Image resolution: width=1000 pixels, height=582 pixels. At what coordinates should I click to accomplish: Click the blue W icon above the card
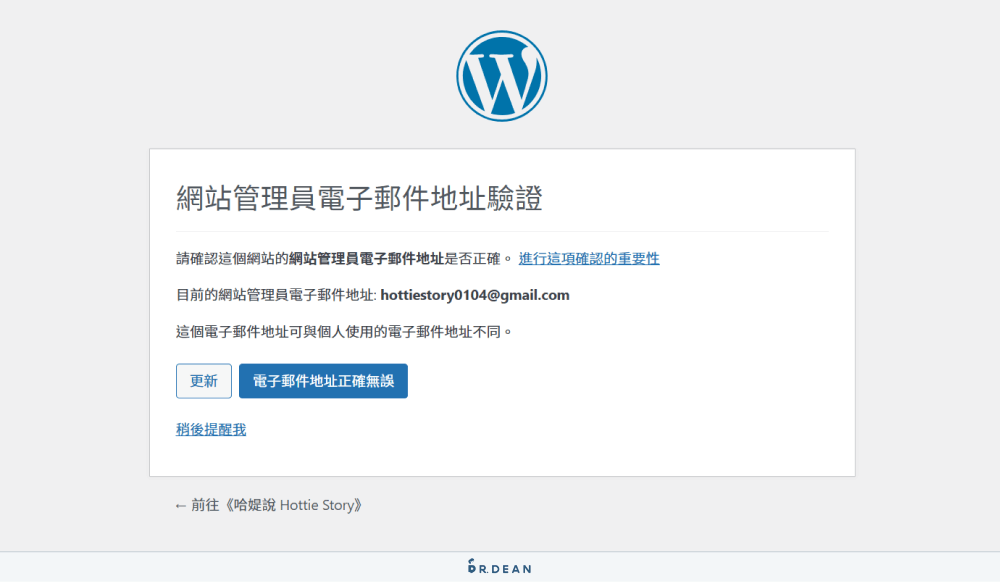(500, 75)
